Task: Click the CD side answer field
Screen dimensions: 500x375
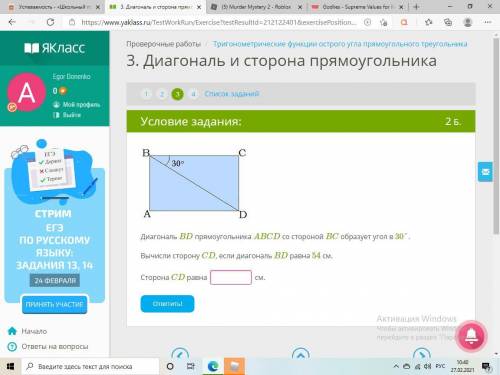Action: pos(231,277)
